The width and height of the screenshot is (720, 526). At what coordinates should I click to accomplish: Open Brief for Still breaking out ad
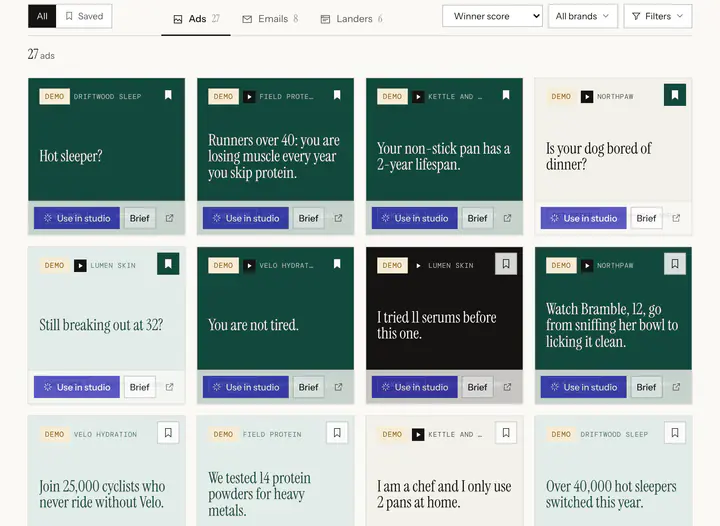(140, 387)
